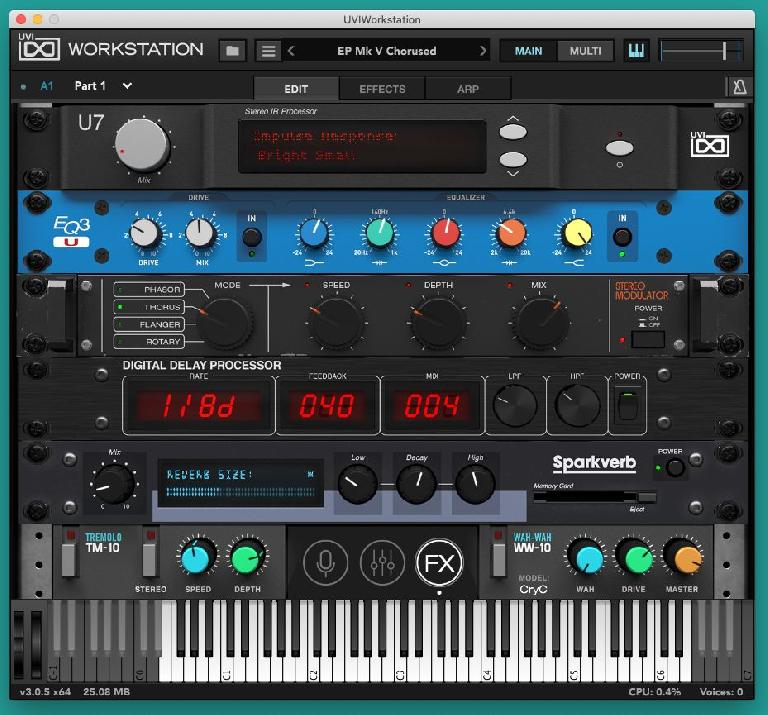This screenshot has width=768, height=715.
Task: Click the EQ3 Drive knob
Action: [x=144, y=233]
